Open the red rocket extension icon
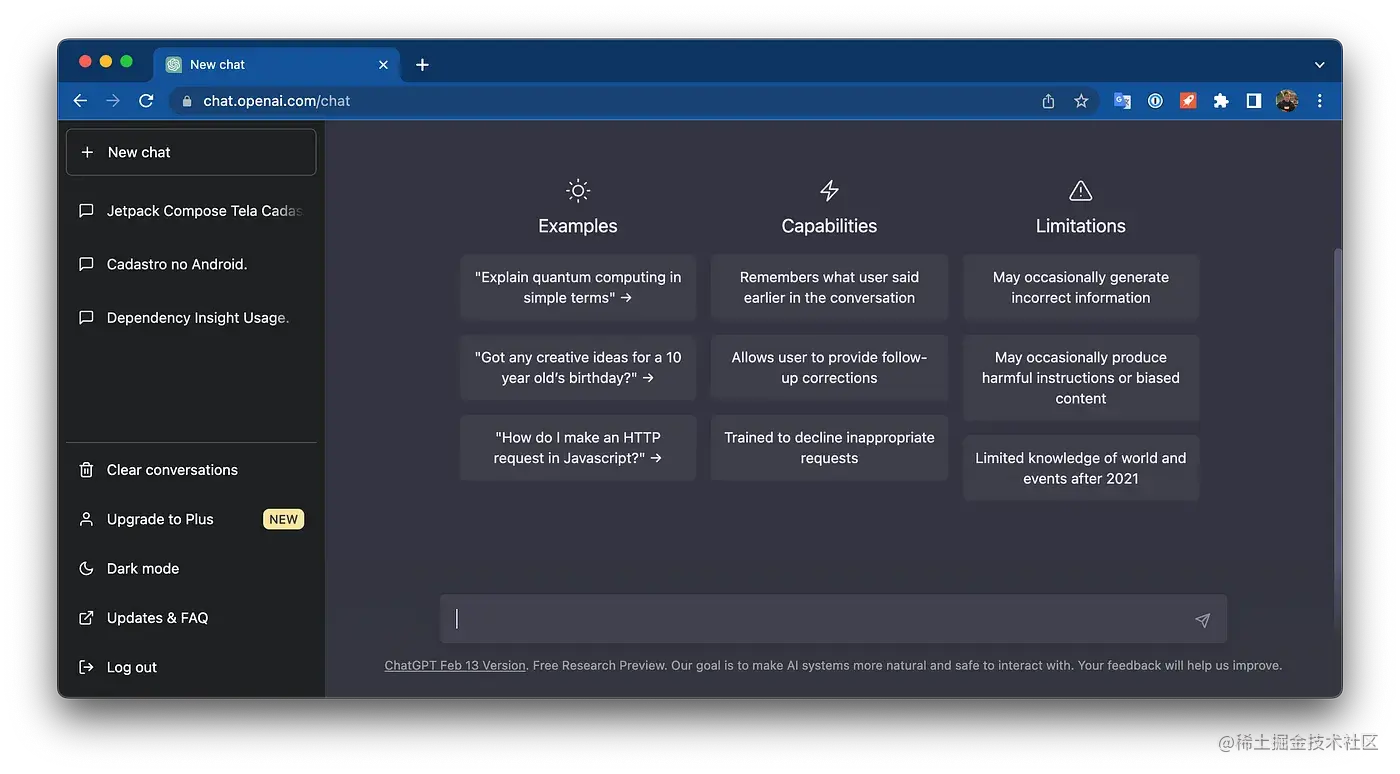The height and width of the screenshot is (774, 1400). (x=1188, y=101)
